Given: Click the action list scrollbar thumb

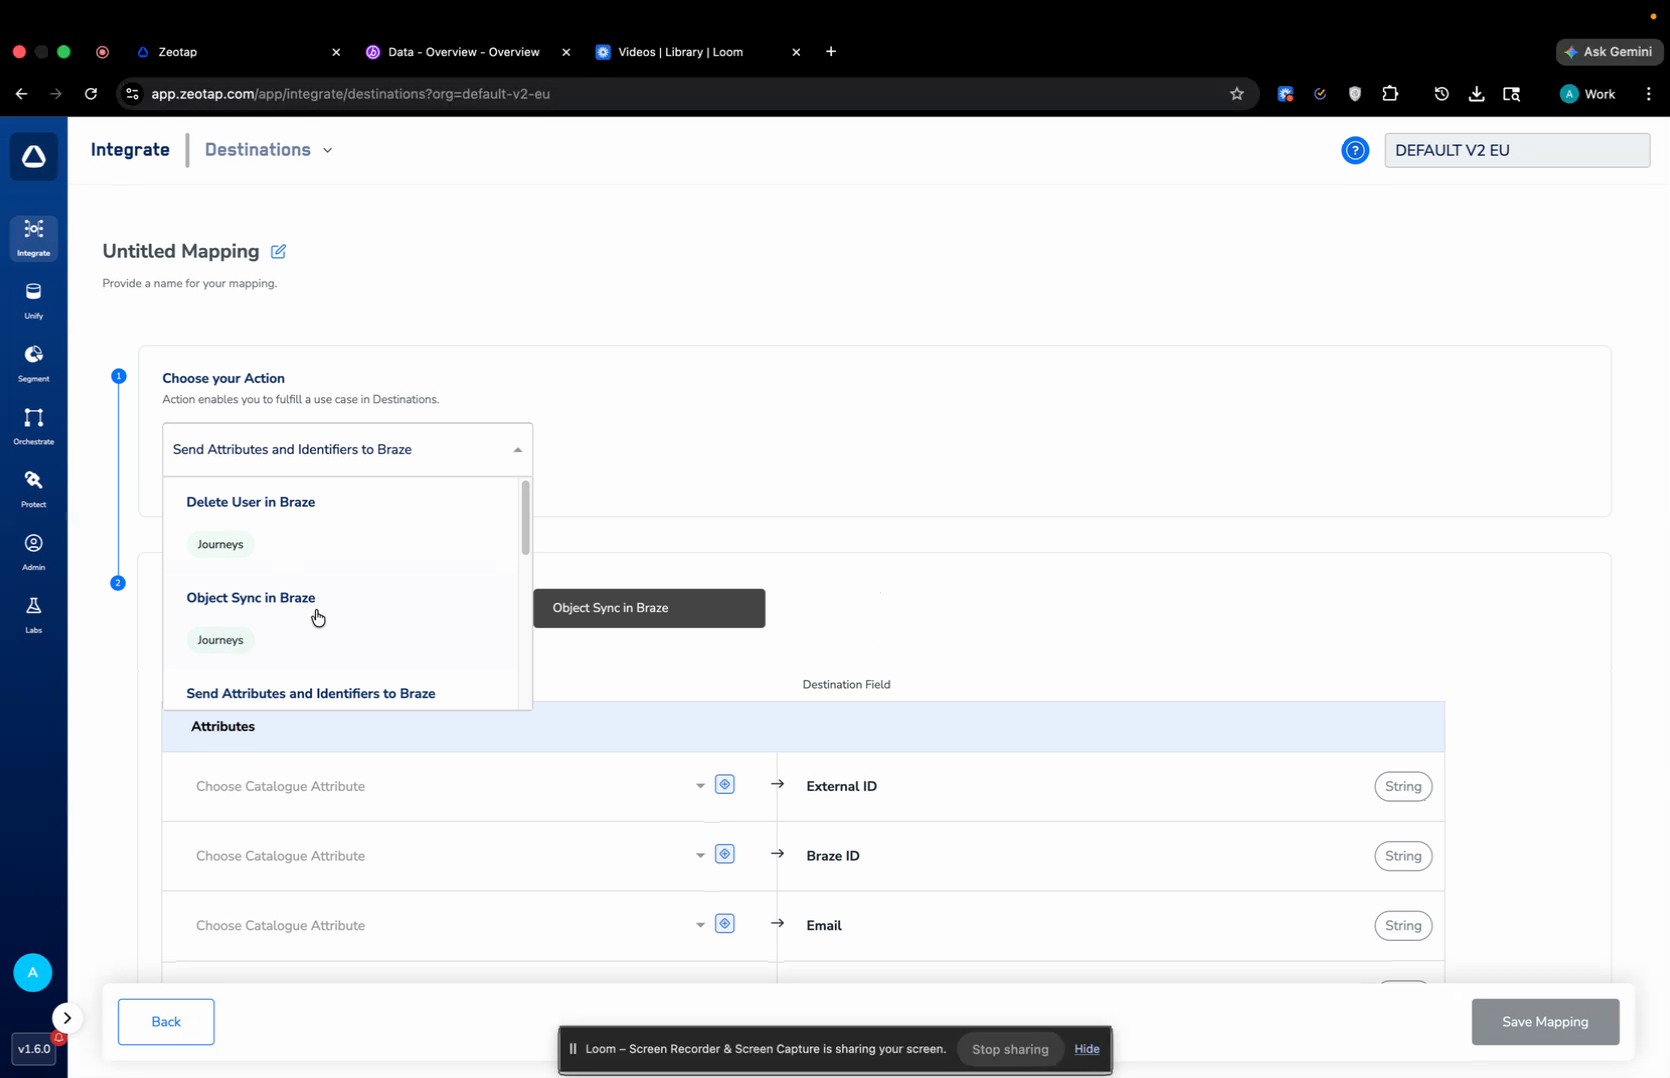Looking at the screenshot, I should tap(525, 517).
